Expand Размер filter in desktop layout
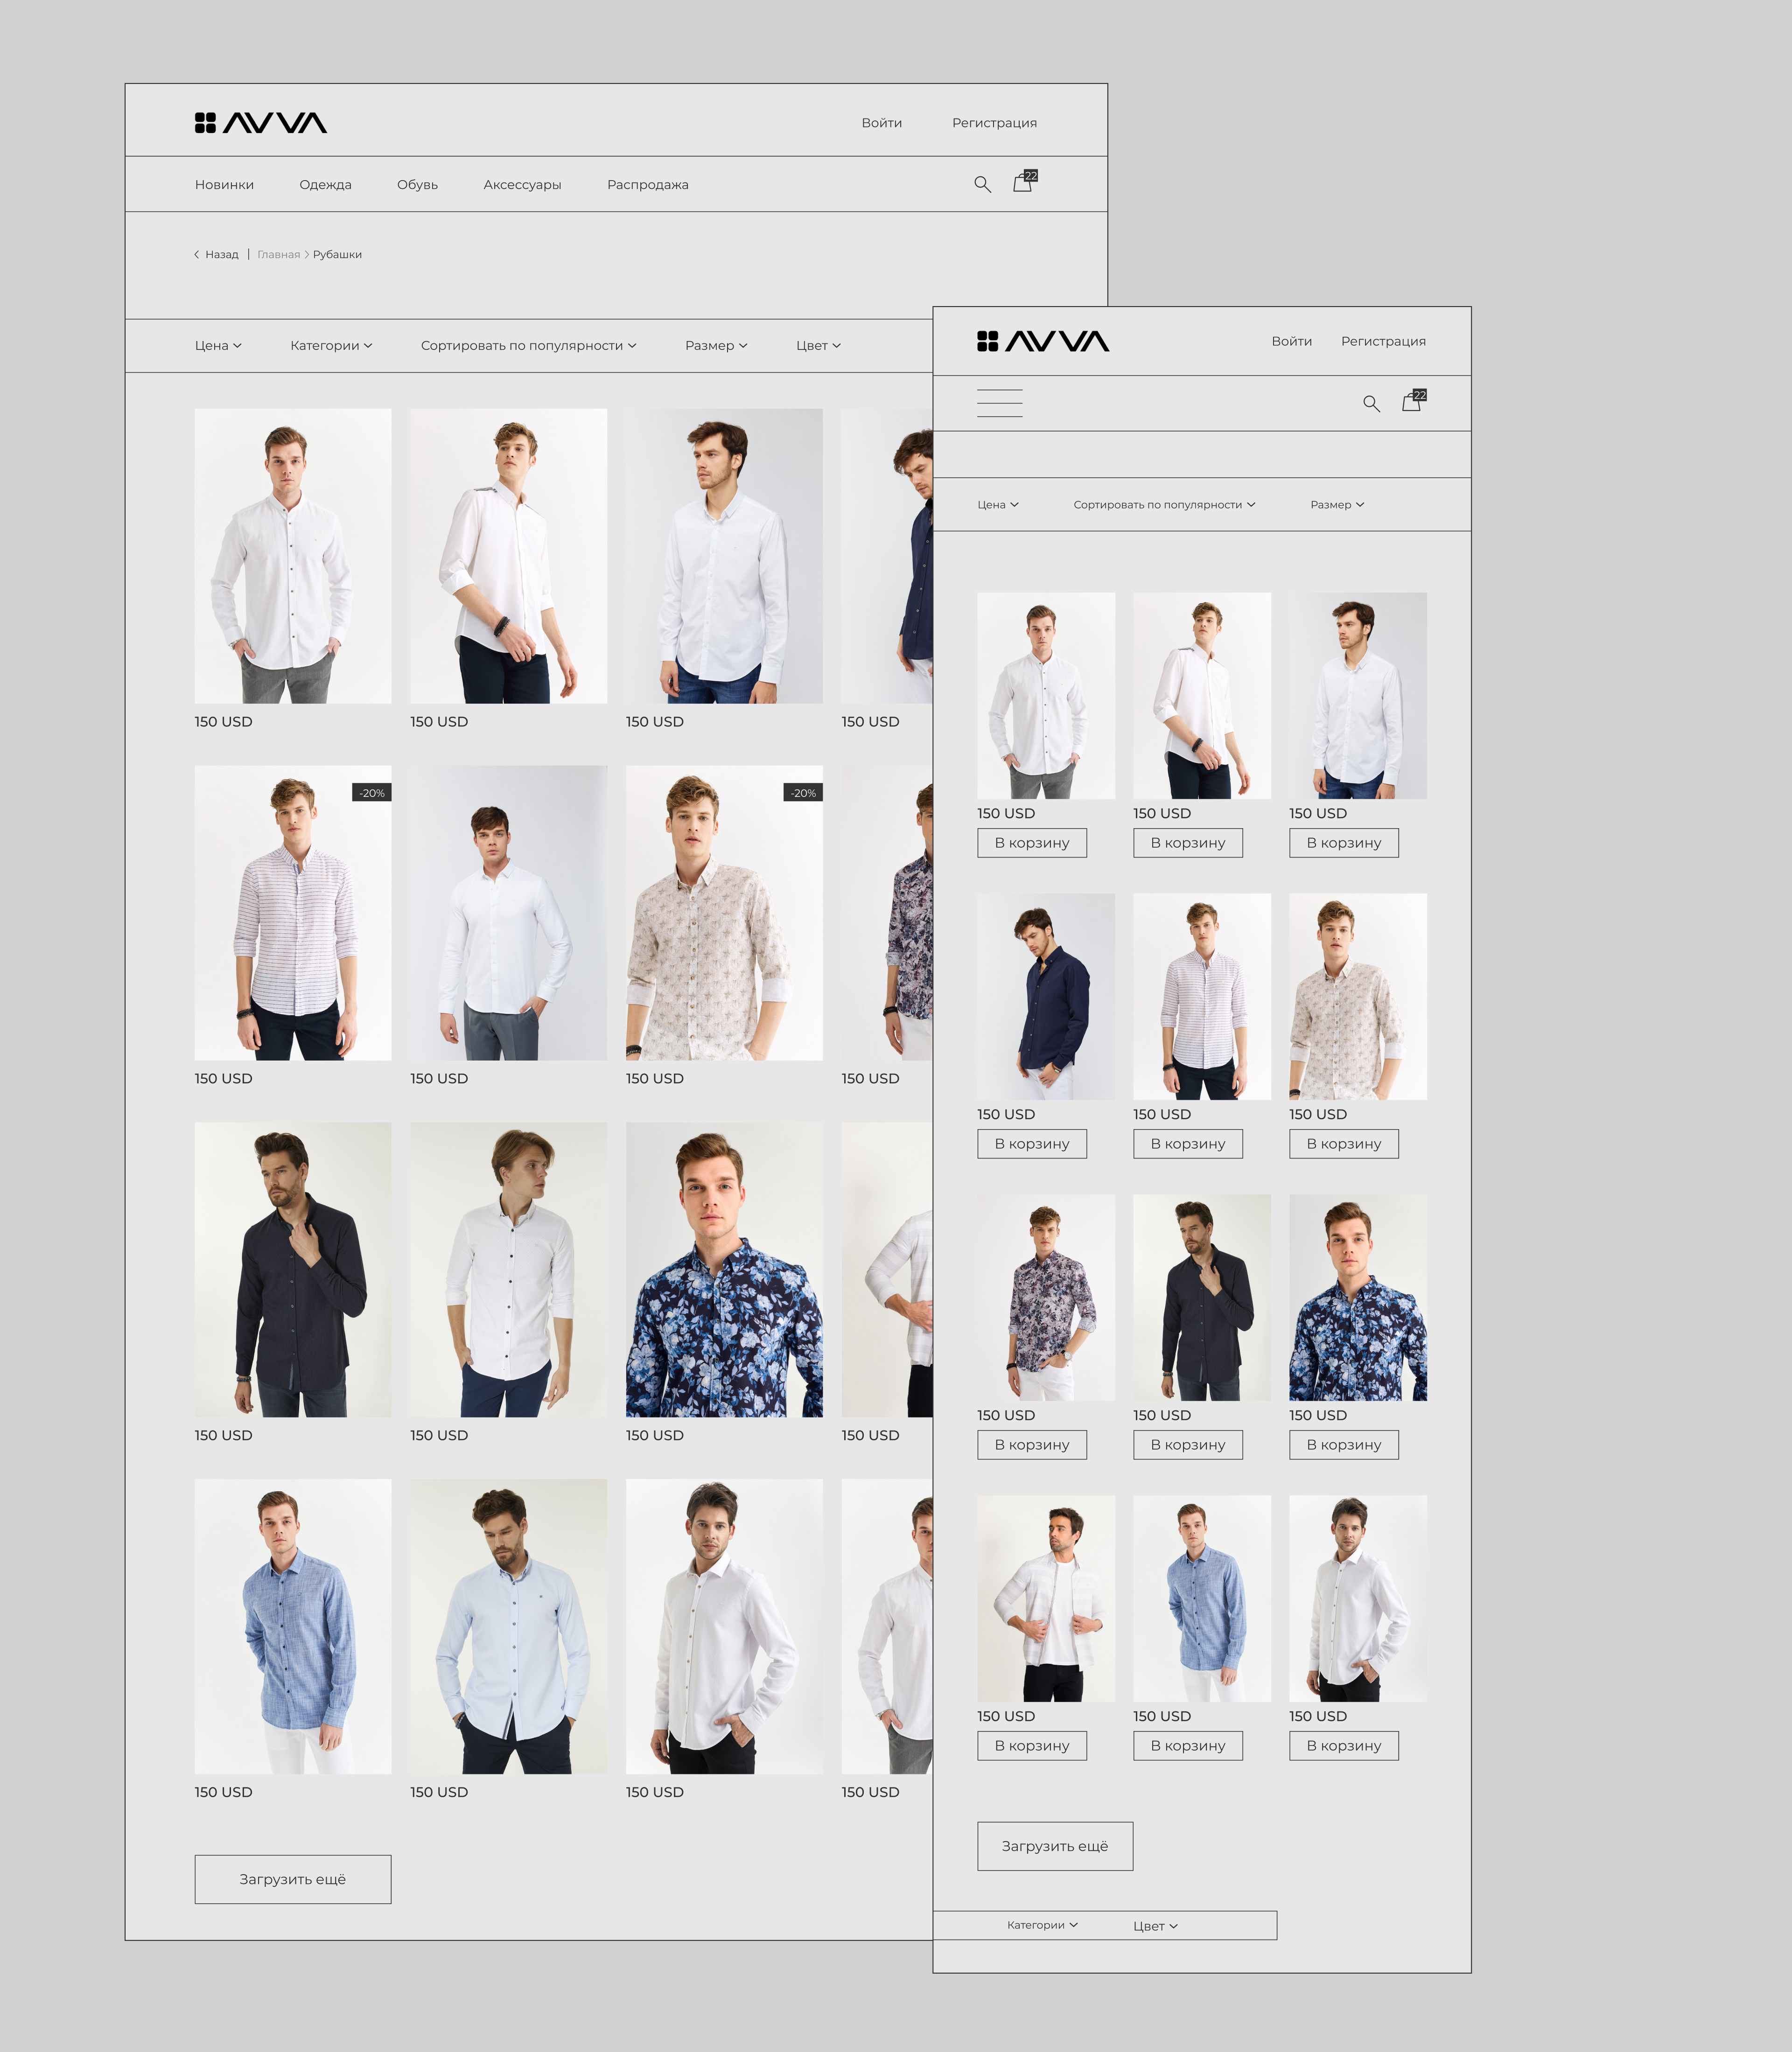1792x2052 pixels. pyautogui.click(x=716, y=346)
